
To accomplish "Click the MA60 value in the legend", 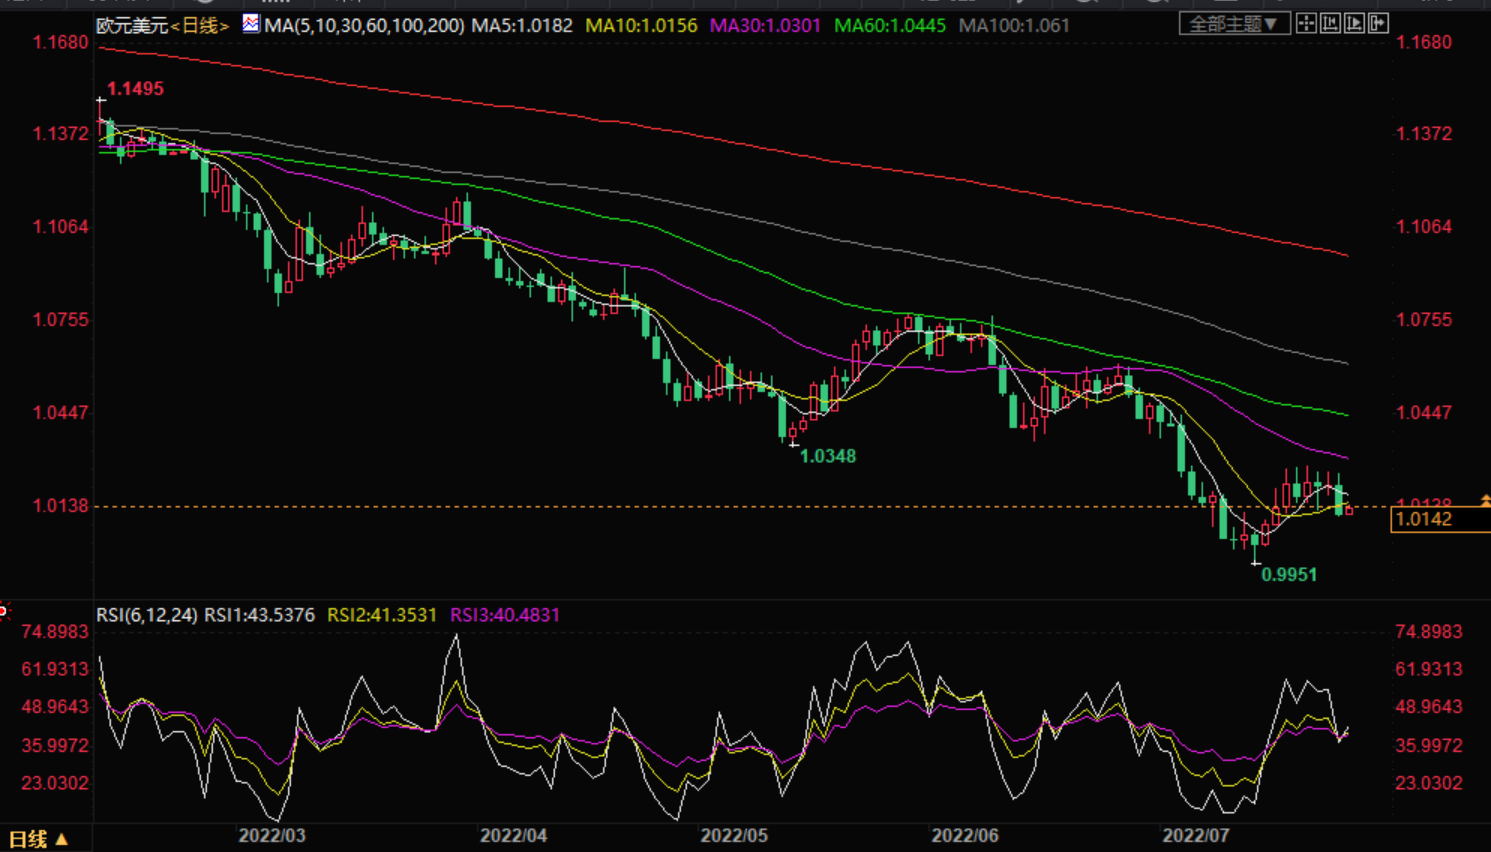I will point(889,25).
